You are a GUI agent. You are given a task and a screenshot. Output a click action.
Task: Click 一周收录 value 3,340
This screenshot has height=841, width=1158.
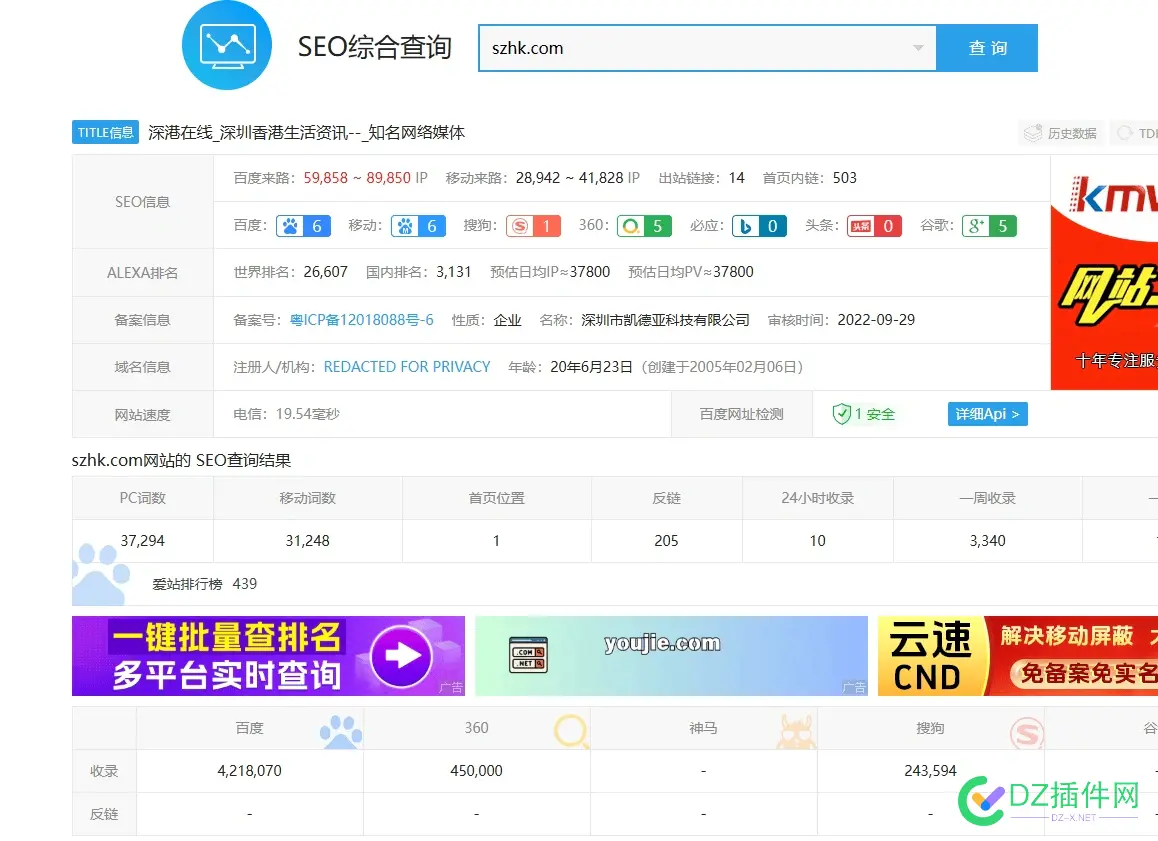[987, 540]
